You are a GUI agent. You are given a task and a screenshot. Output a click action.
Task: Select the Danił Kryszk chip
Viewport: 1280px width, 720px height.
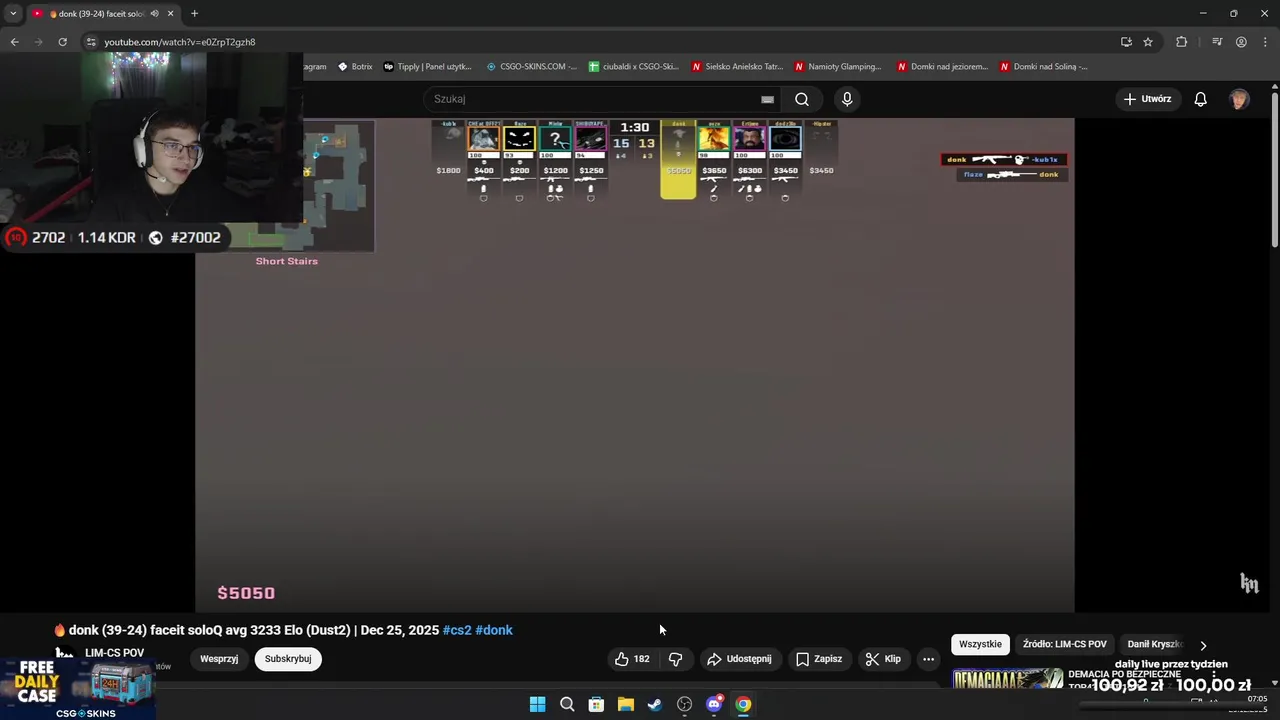(x=1155, y=644)
